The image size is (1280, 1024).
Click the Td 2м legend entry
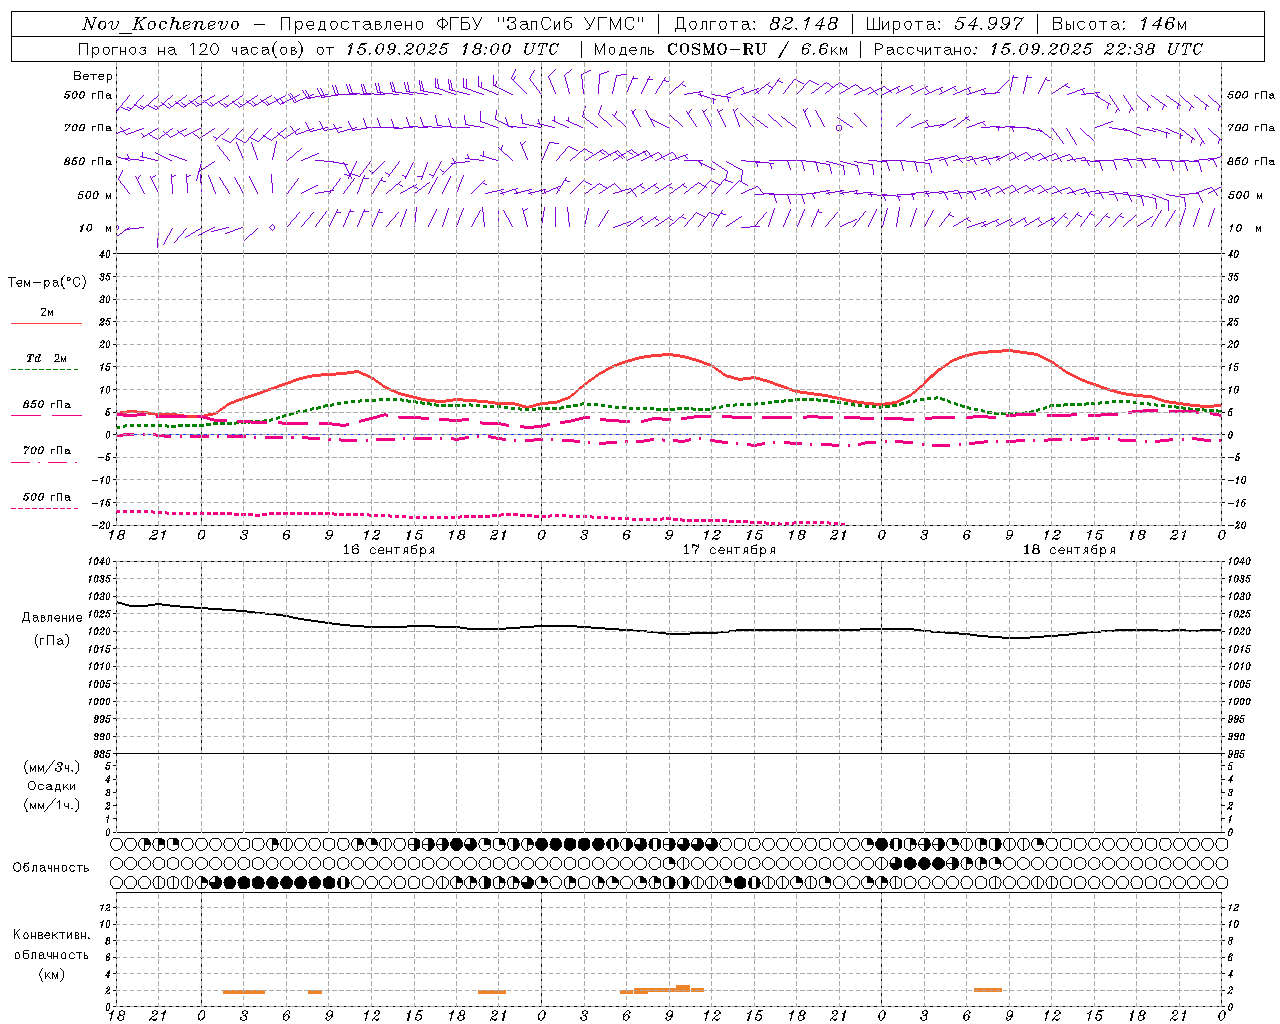[x=46, y=358]
